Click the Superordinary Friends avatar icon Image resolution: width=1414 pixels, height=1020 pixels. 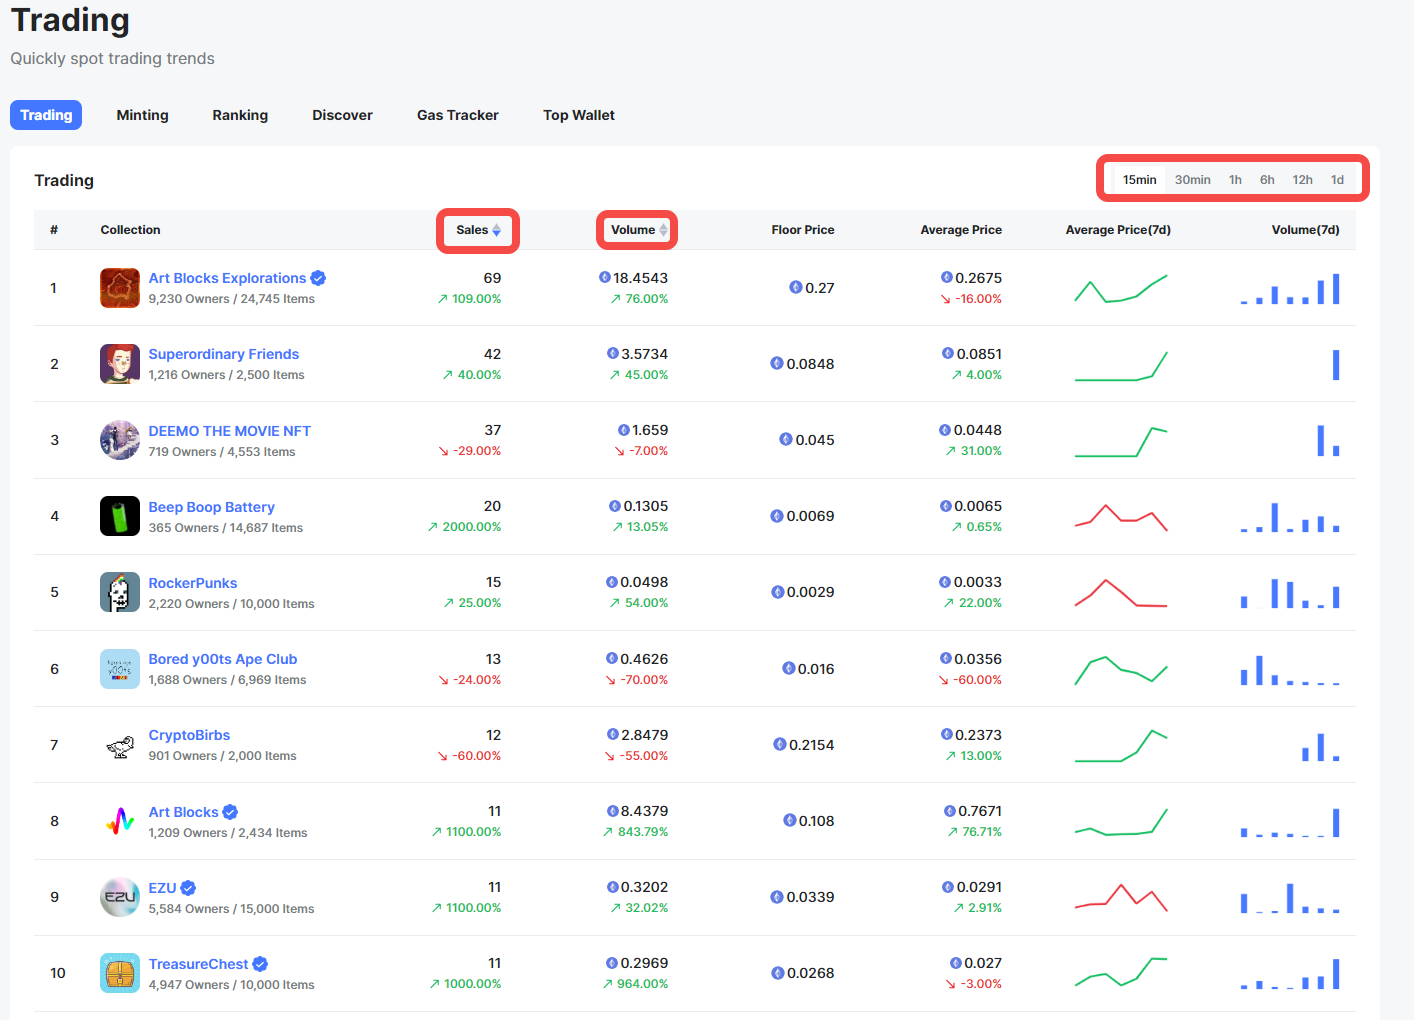coord(120,364)
